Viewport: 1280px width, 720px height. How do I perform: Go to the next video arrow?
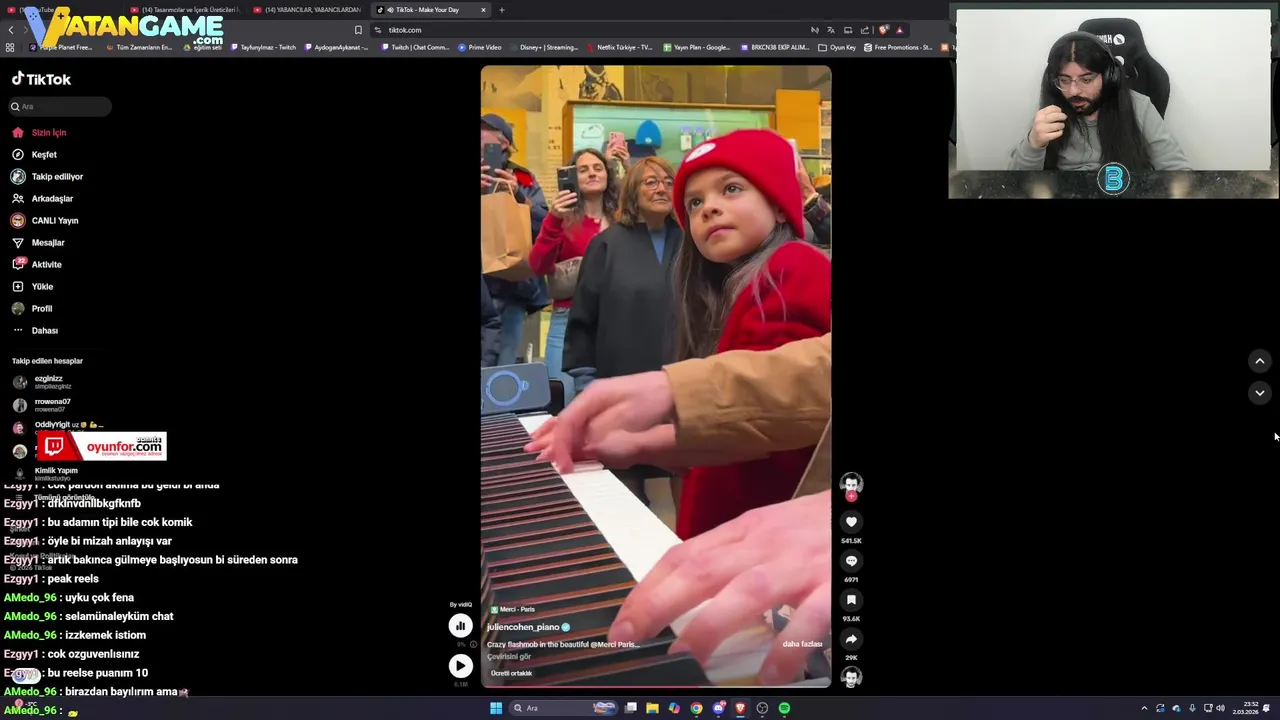tap(1260, 393)
